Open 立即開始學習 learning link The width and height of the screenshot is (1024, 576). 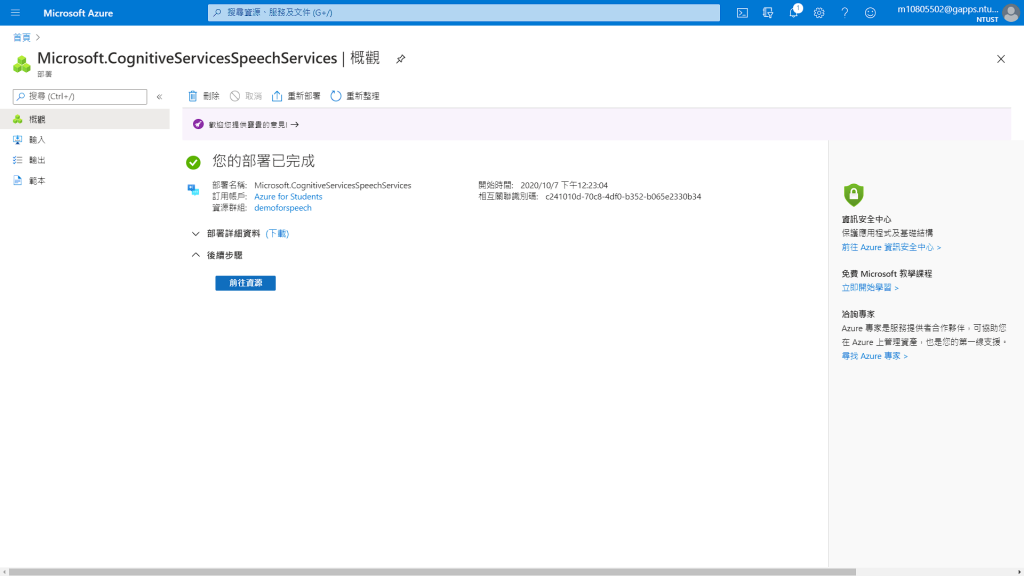(x=870, y=287)
